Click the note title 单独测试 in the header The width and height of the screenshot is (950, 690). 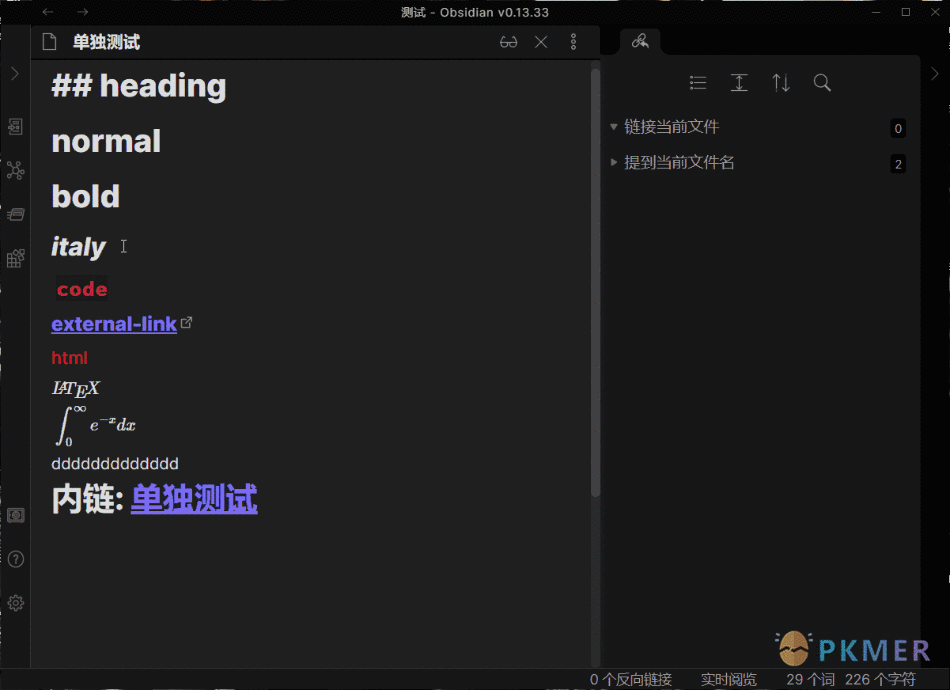[x=107, y=42]
